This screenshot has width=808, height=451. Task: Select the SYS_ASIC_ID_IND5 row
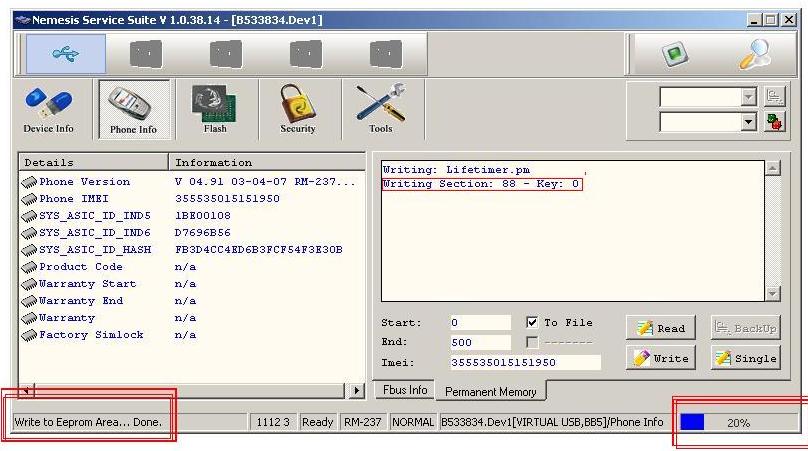[191, 216]
